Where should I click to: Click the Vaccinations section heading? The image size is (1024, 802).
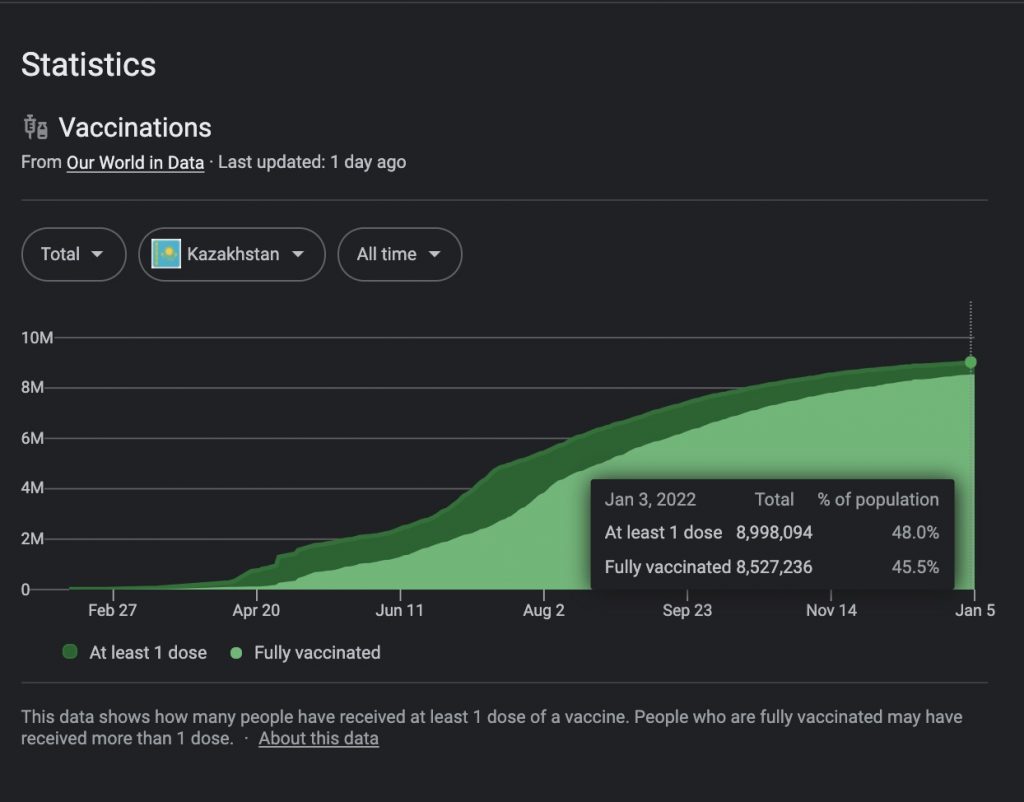[x=135, y=128]
